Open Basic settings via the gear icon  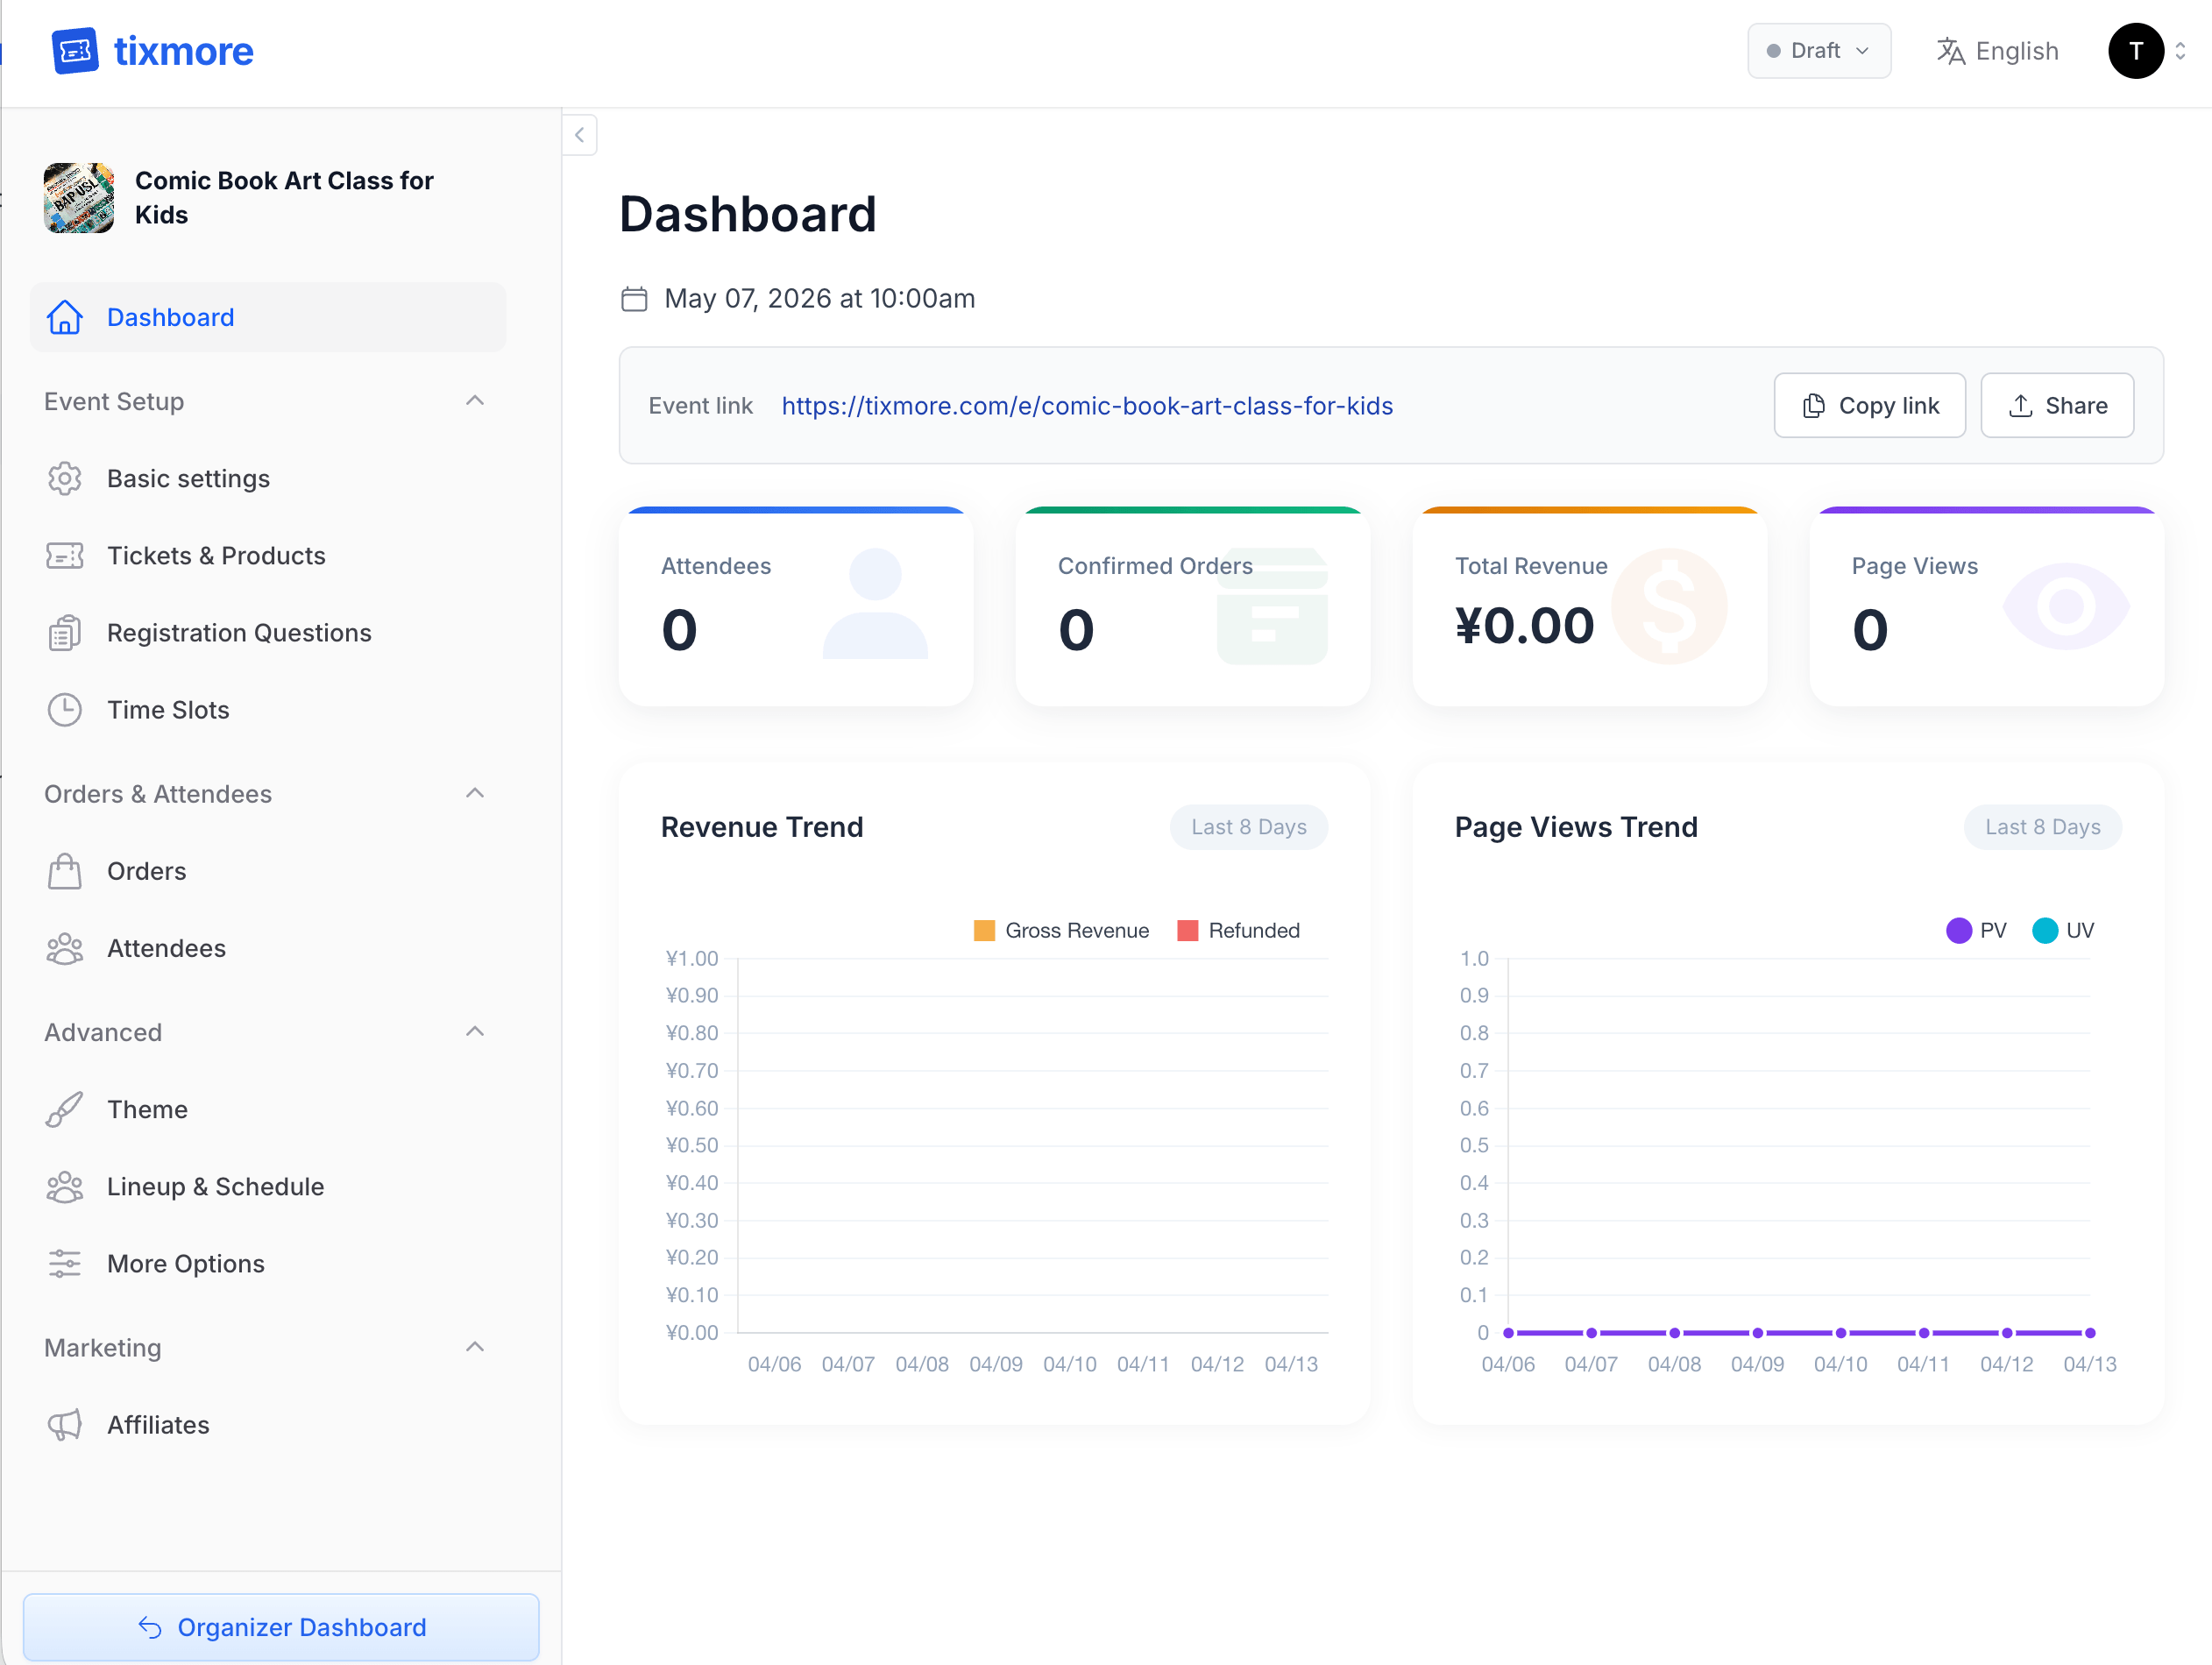point(64,478)
